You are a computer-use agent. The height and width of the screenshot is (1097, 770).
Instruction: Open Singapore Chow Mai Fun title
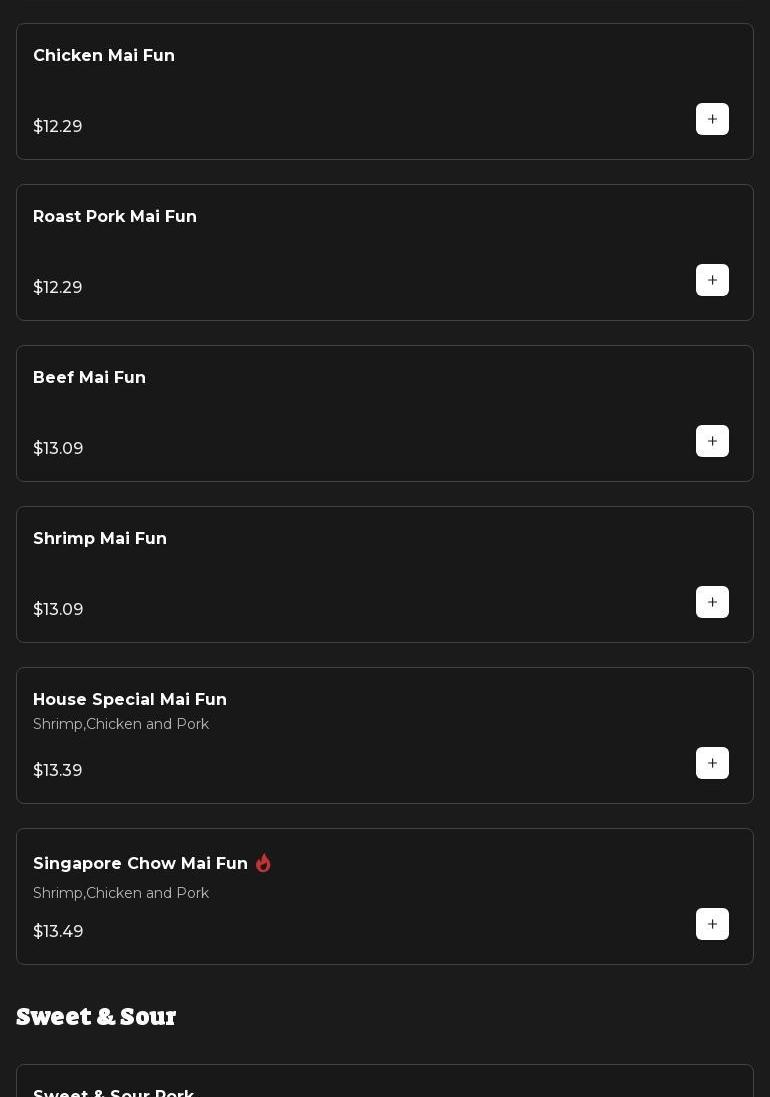tap(140, 864)
